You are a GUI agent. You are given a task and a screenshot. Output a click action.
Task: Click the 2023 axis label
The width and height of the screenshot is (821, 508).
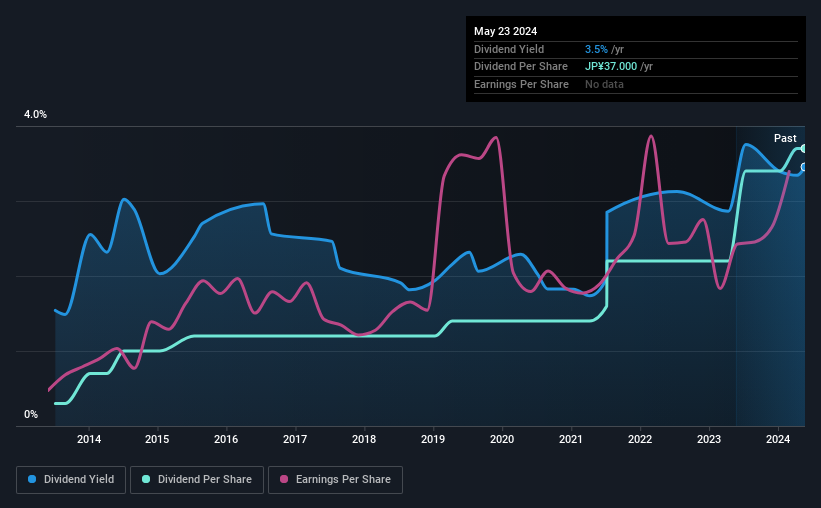tap(709, 439)
